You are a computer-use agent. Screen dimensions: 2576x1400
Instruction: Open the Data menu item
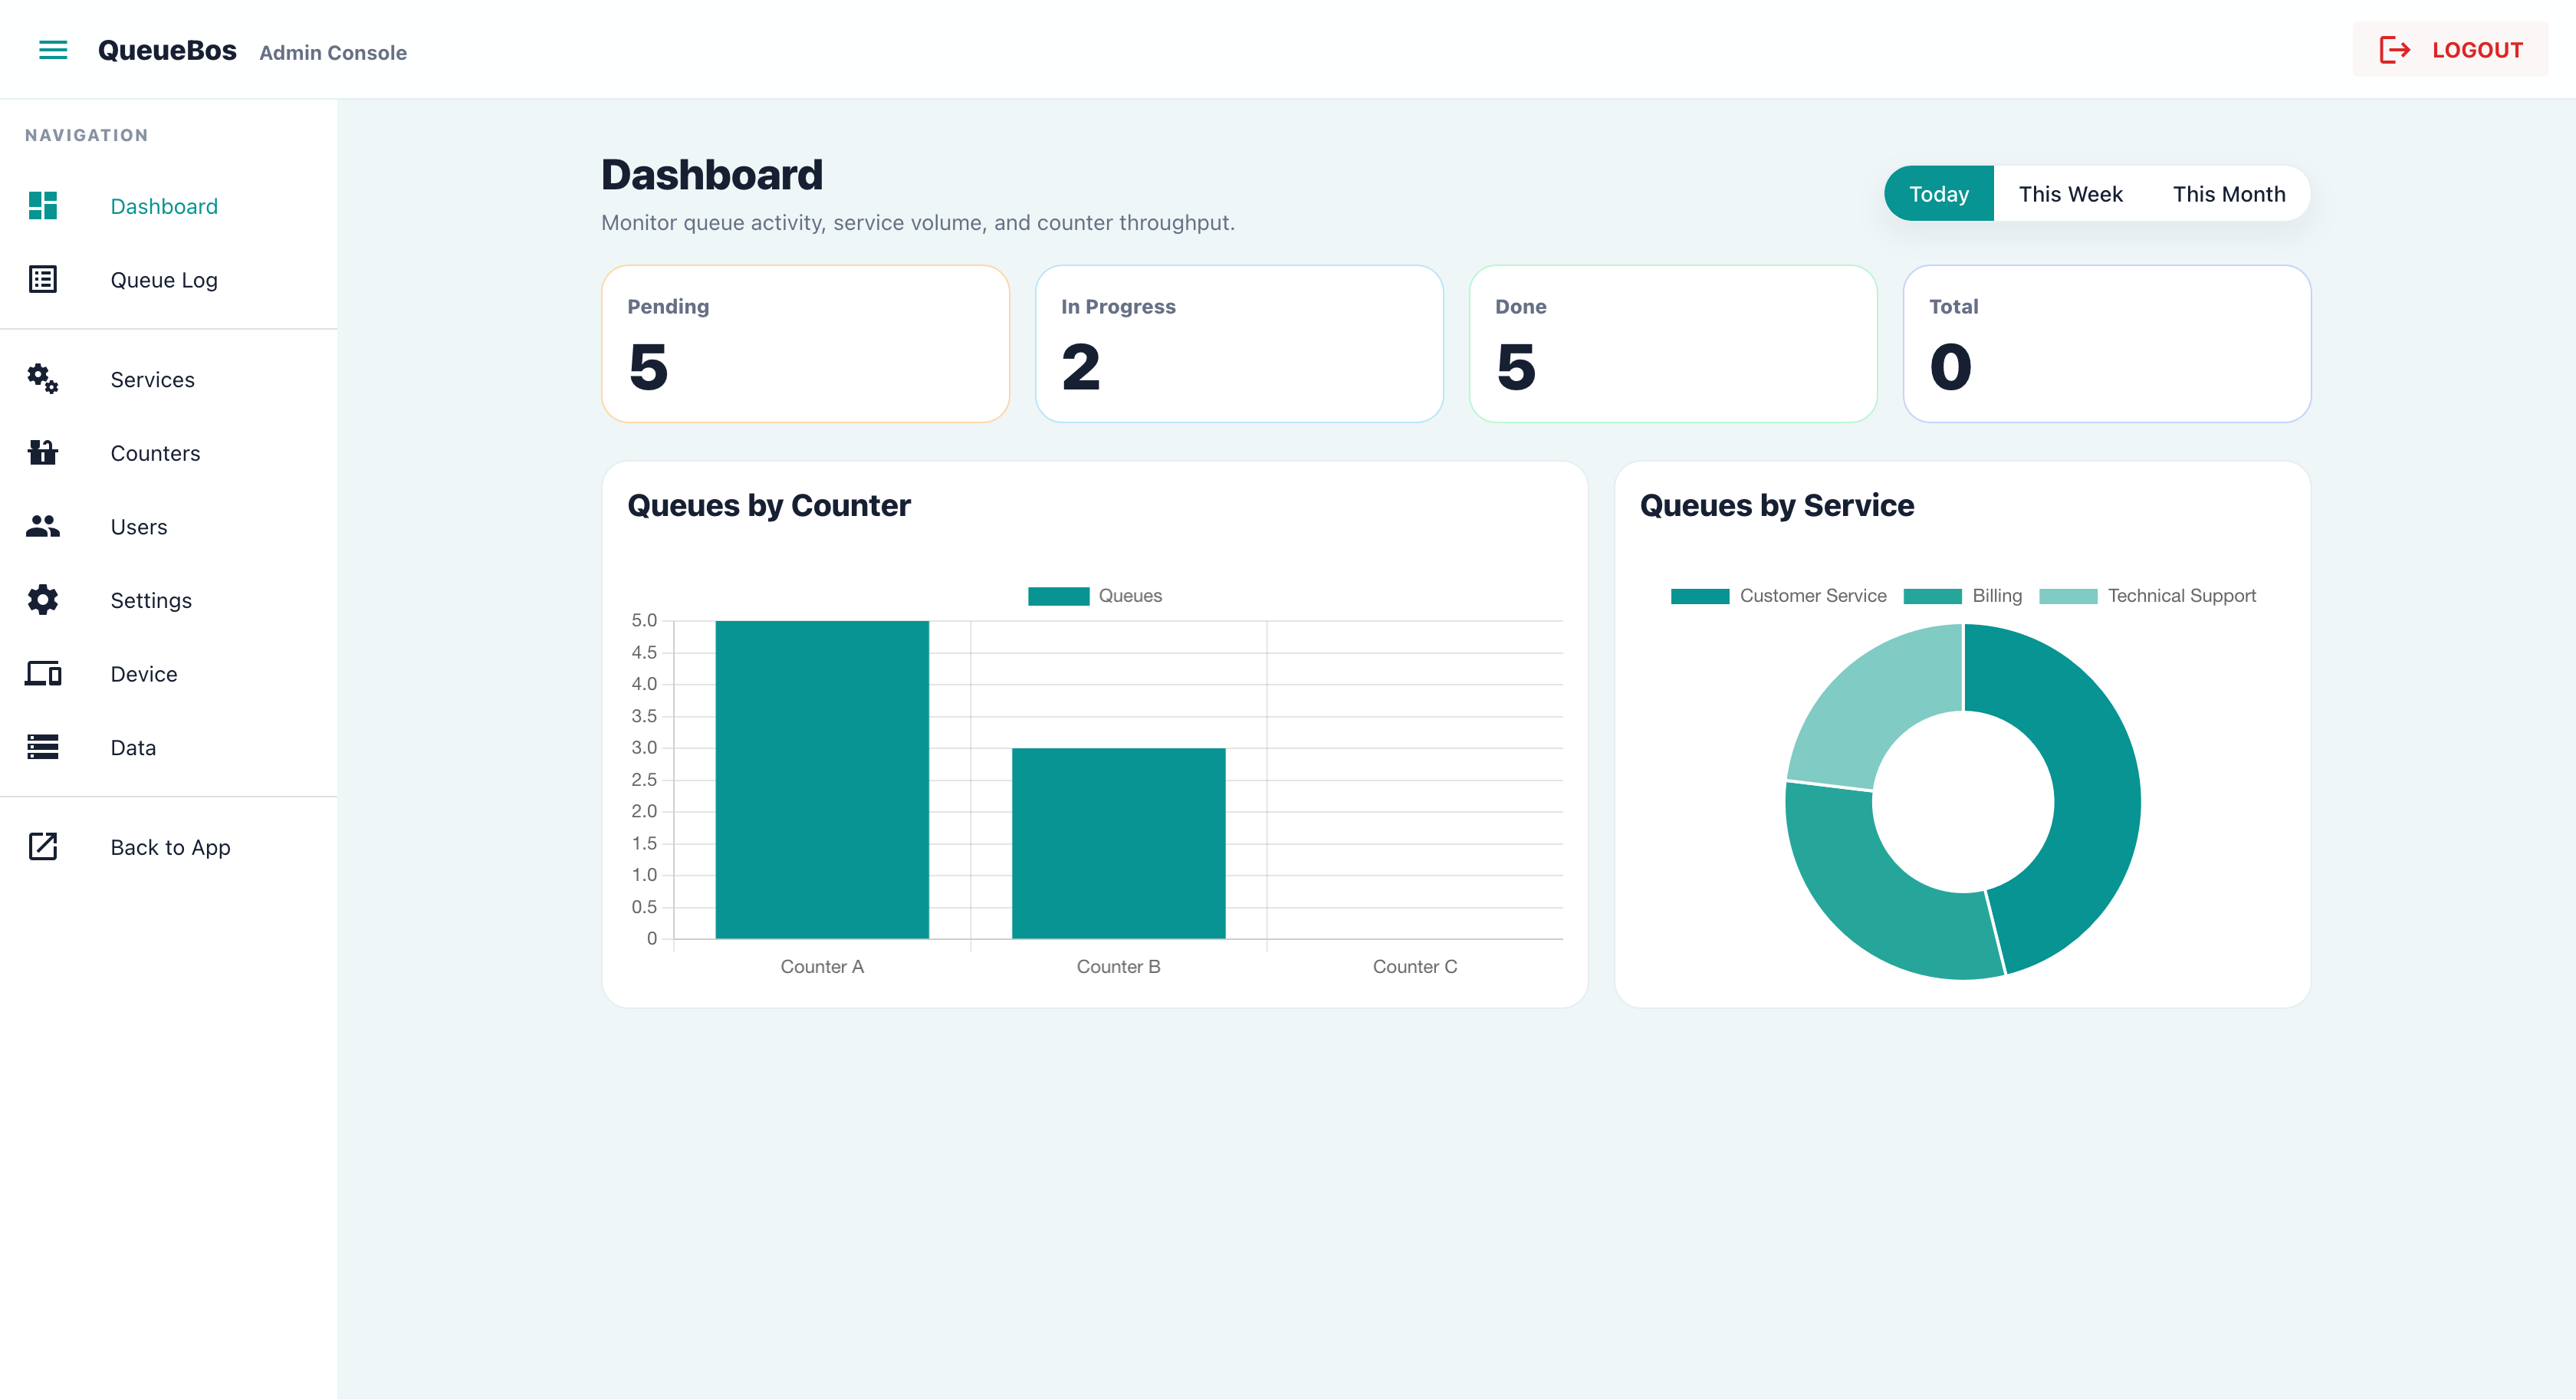[x=168, y=748]
